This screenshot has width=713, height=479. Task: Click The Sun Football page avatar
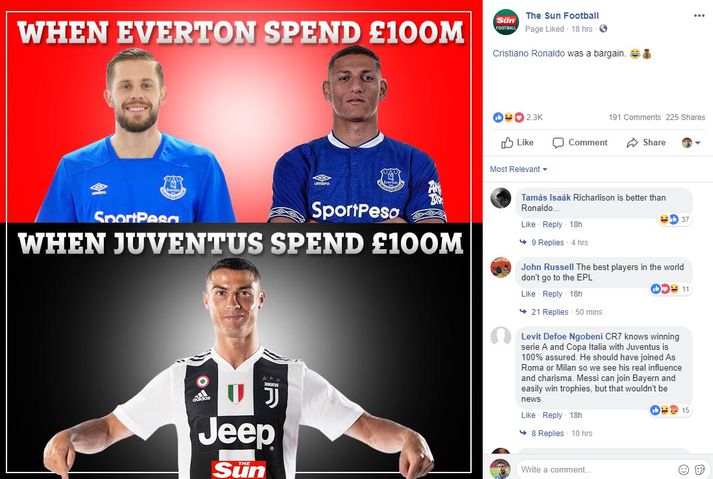point(506,22)
